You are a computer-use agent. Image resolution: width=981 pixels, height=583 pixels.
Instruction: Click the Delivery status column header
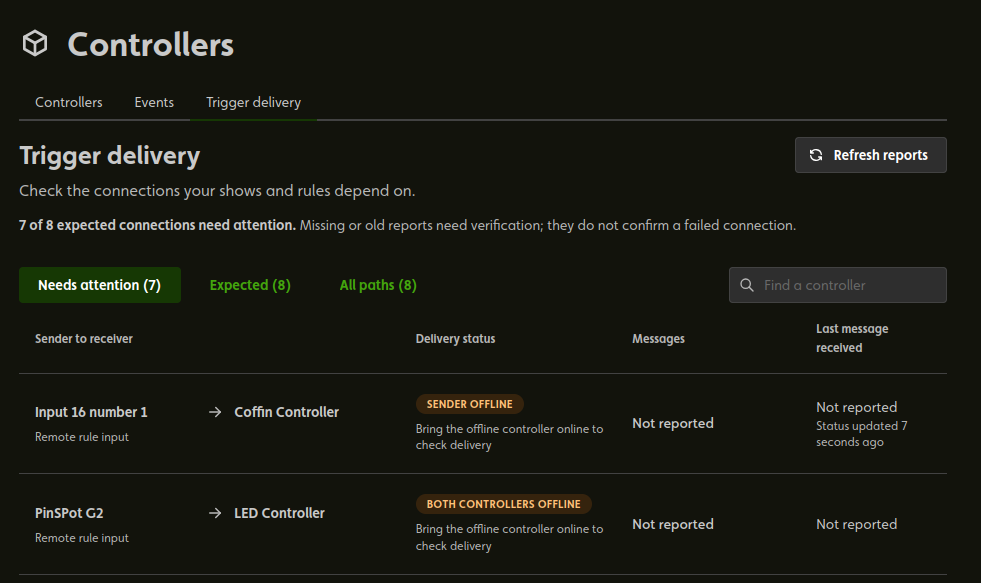(455, 338)
